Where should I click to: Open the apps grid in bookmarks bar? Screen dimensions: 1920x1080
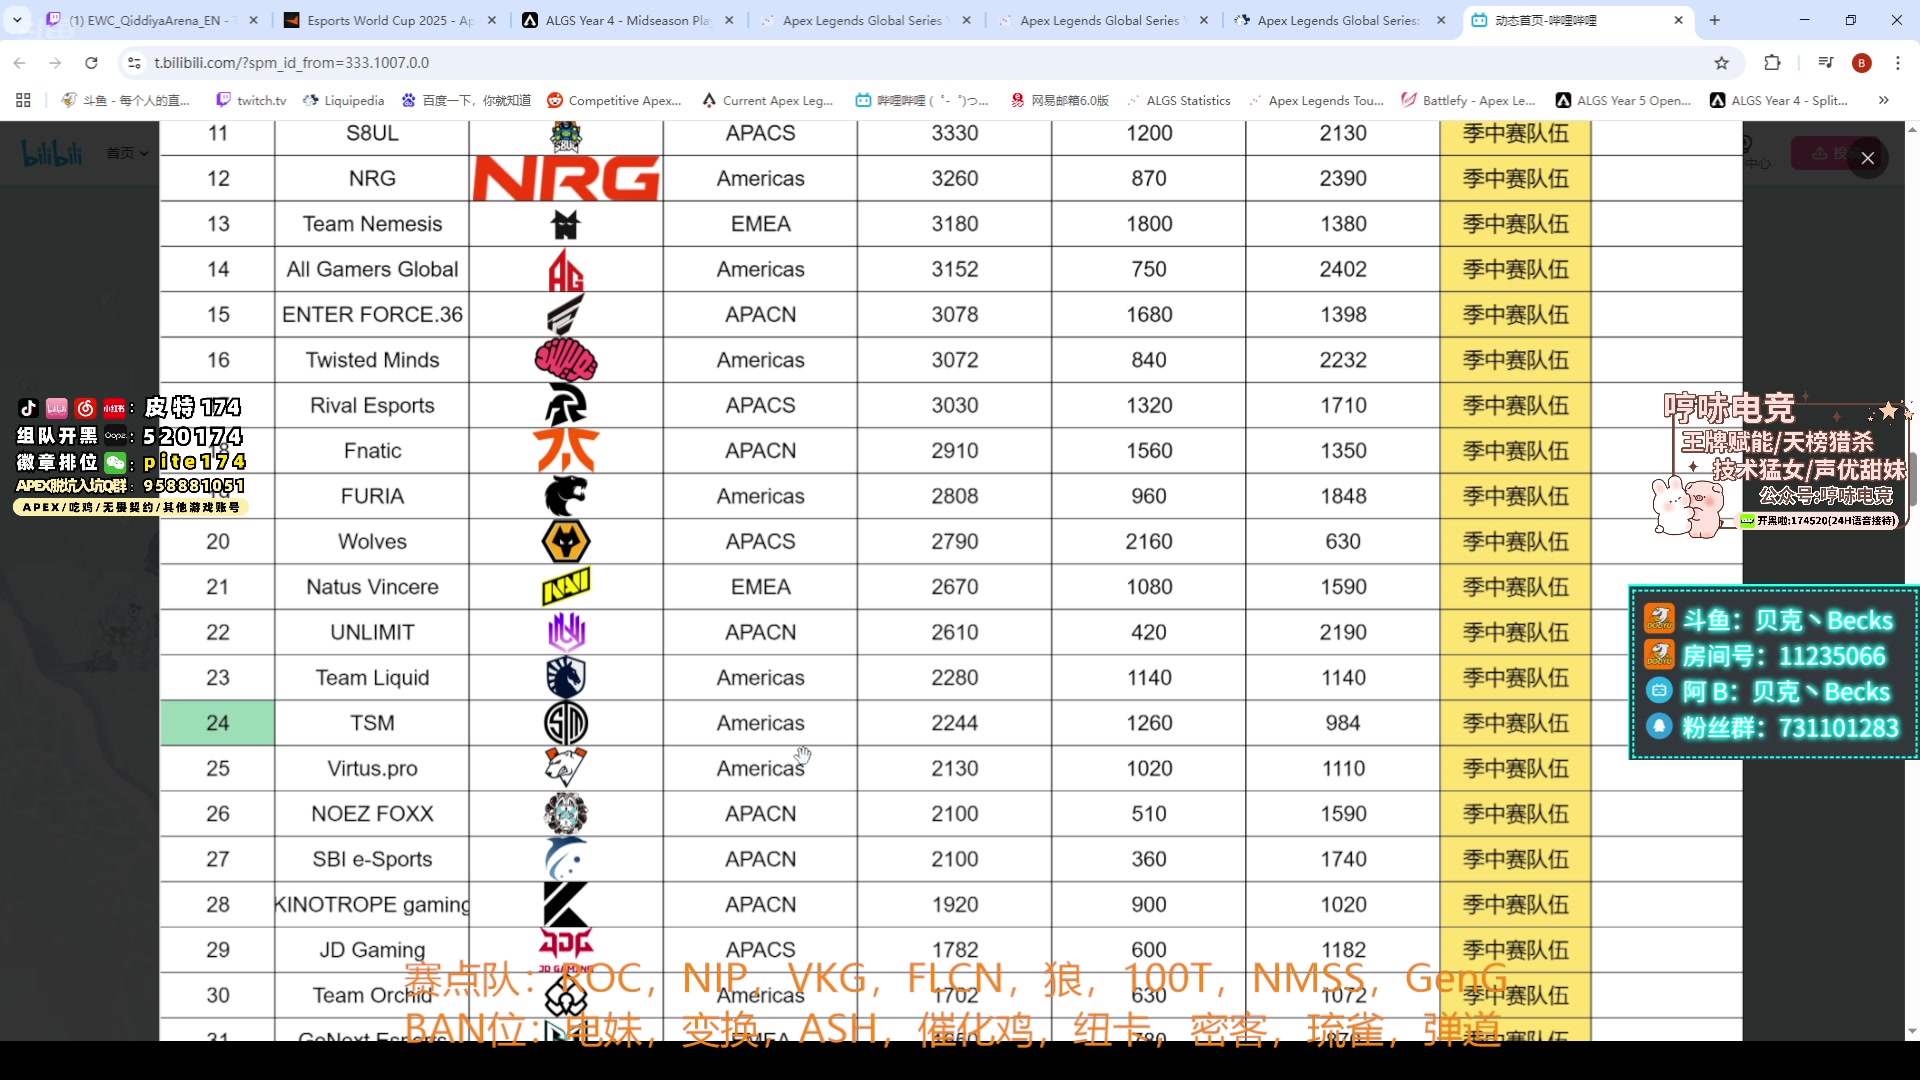point(23,100)
